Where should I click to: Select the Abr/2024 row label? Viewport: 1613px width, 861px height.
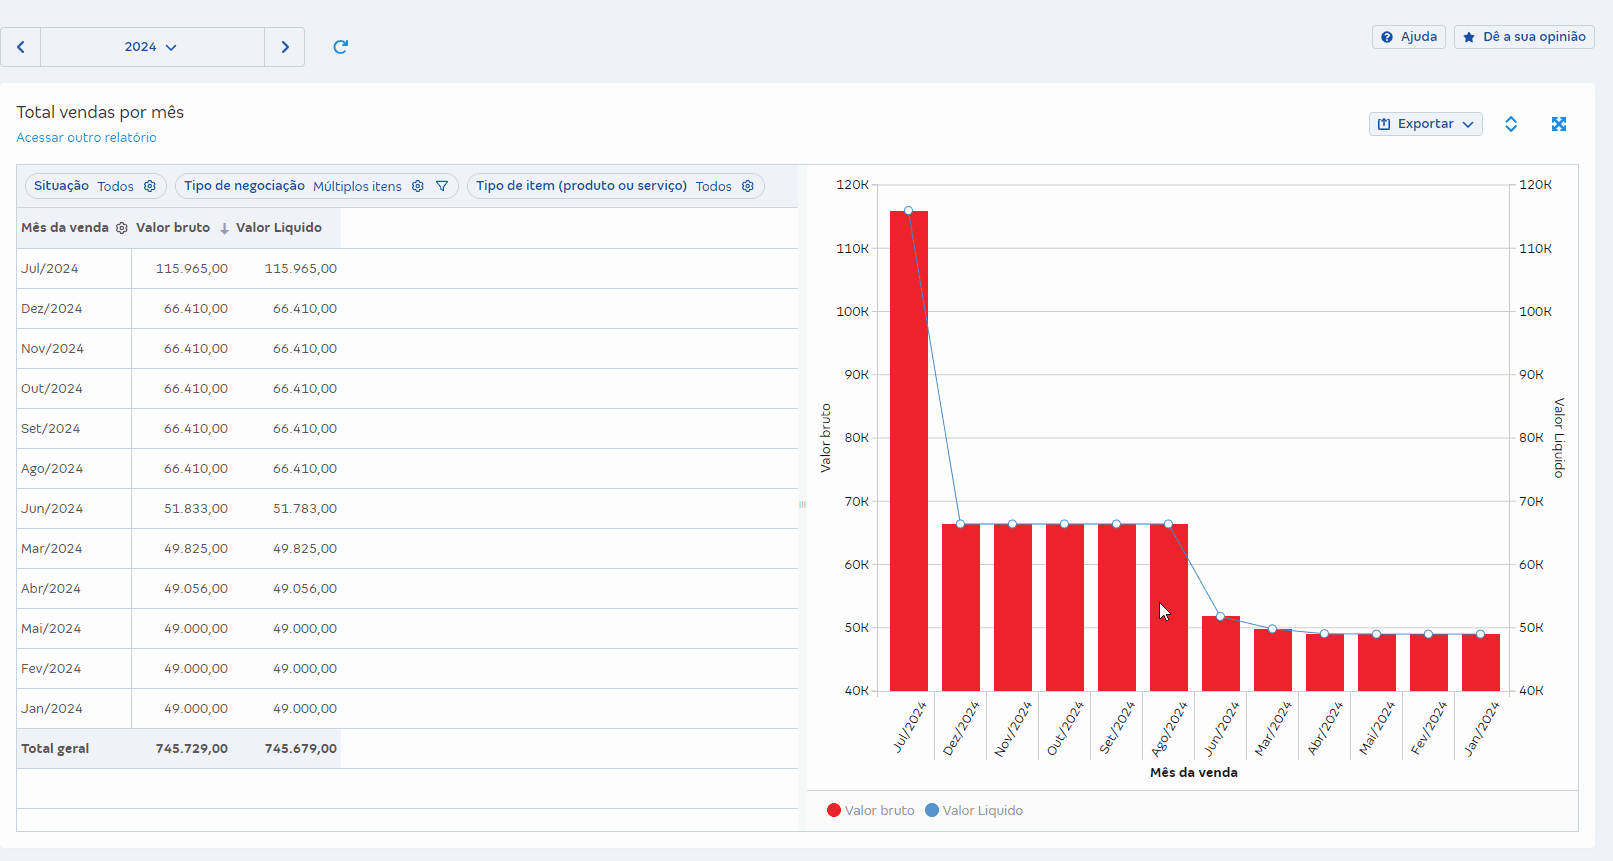pyautogui.click(x=51, y=589)
